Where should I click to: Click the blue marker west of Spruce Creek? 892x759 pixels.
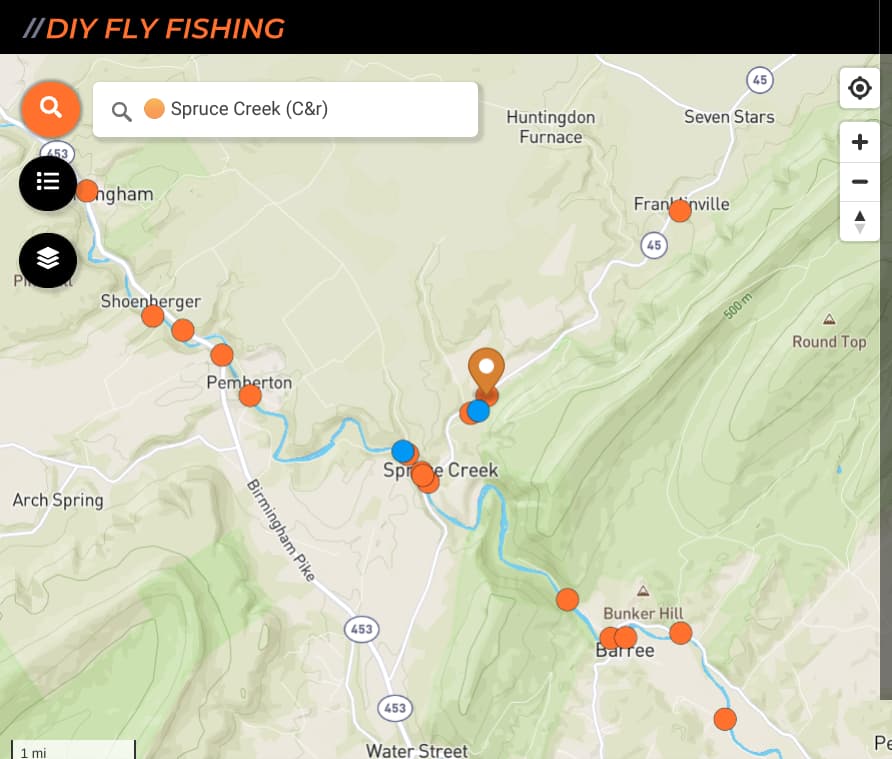[403, 451]
